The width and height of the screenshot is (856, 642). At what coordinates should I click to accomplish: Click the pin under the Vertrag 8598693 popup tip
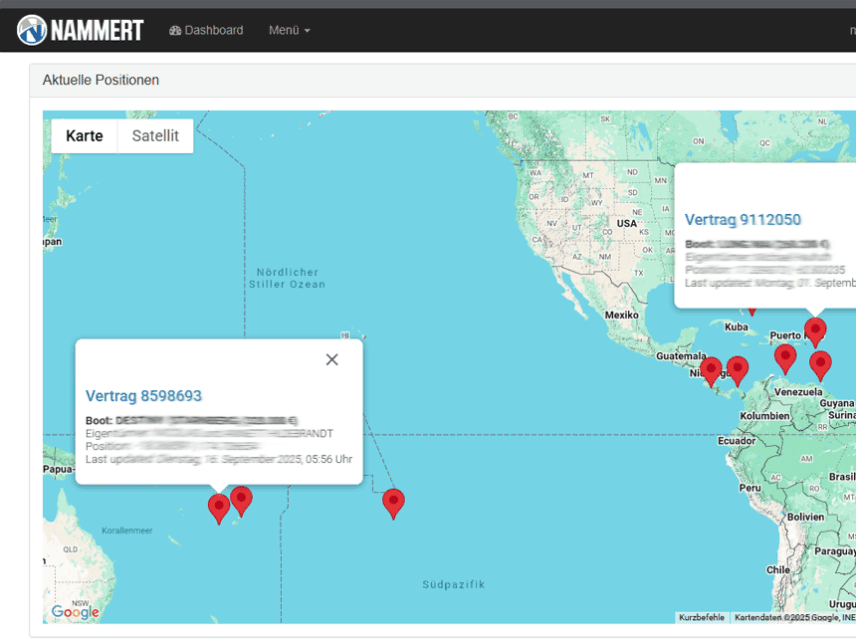point(218,507)
